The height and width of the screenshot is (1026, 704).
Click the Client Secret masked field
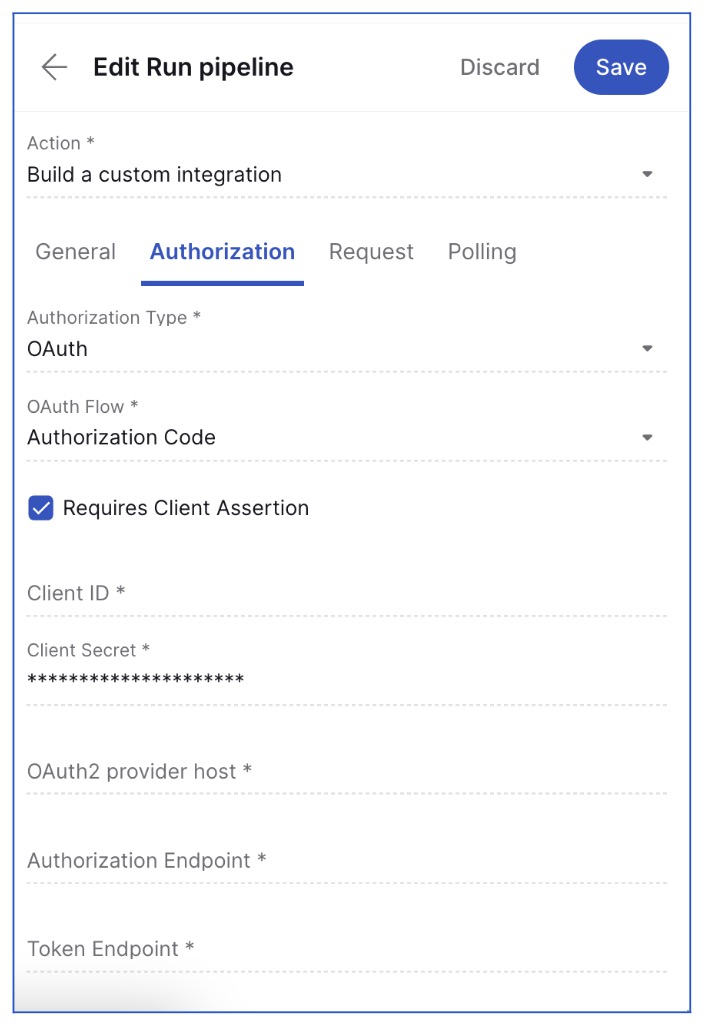(x=347, y=679)
